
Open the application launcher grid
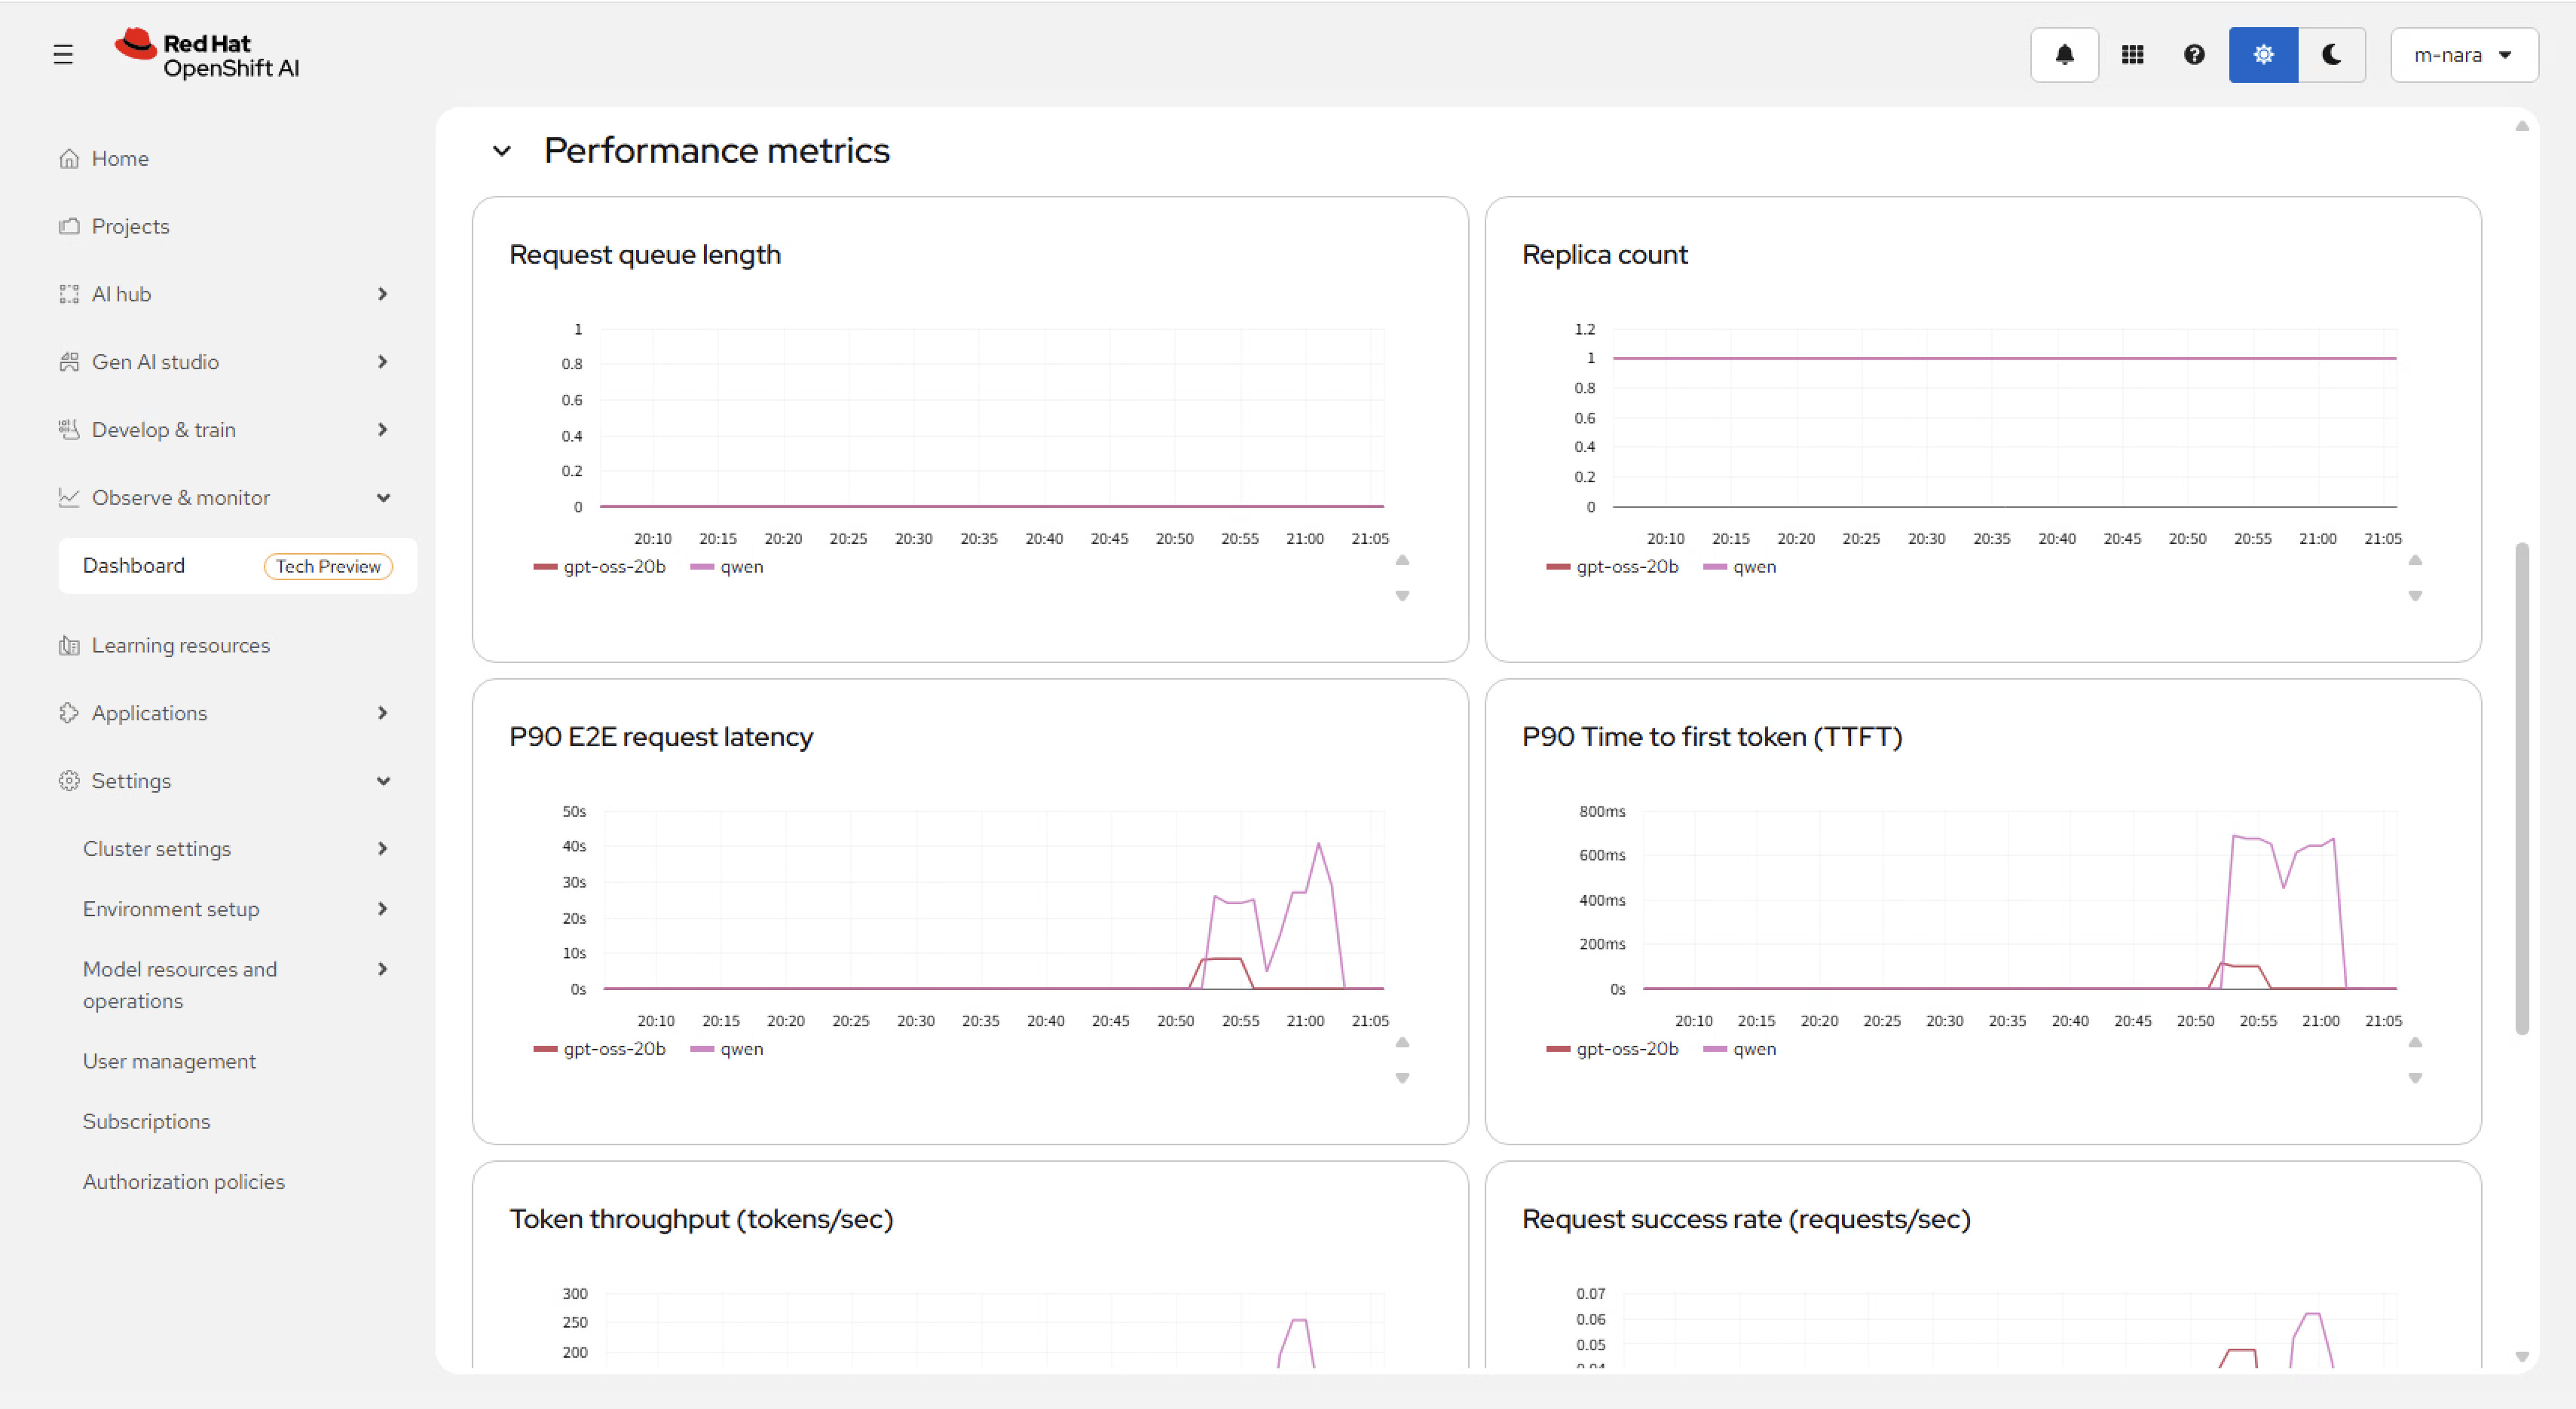pyautogui.click(x=2132, y=55)
